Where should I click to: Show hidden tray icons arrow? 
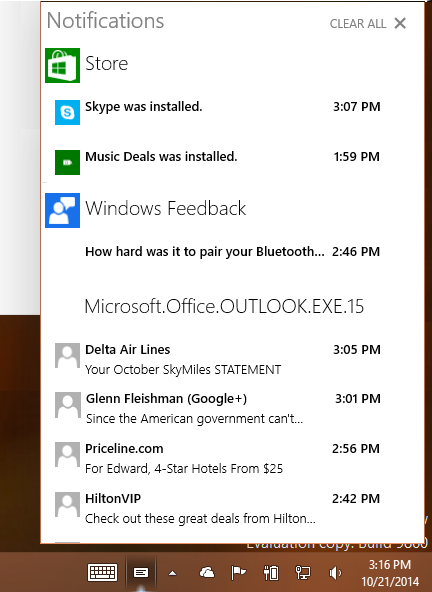click(x=173, y=573)
